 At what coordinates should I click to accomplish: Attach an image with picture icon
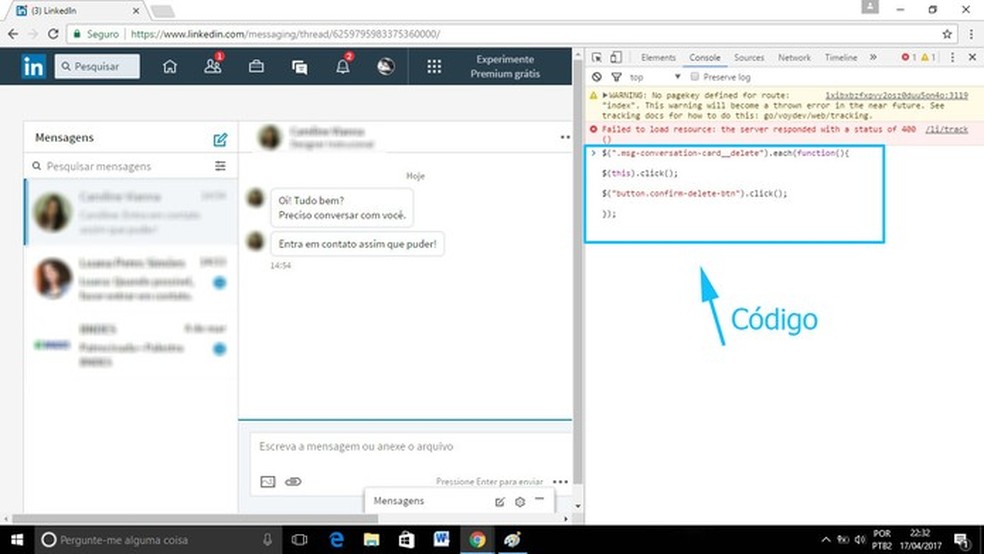267,481
